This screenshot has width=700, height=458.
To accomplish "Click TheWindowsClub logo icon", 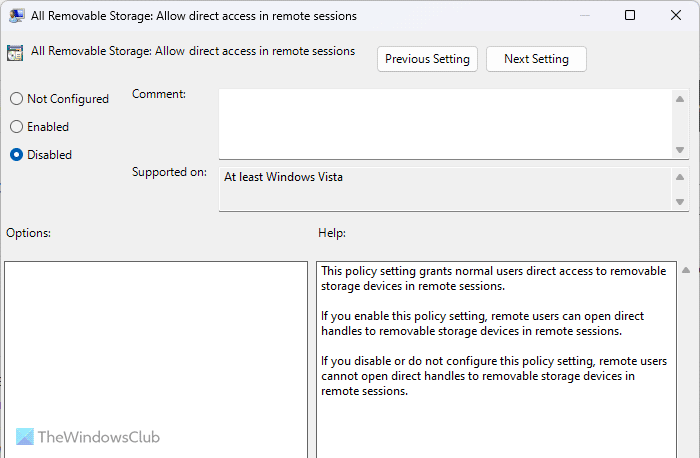I will click(22, 437).
